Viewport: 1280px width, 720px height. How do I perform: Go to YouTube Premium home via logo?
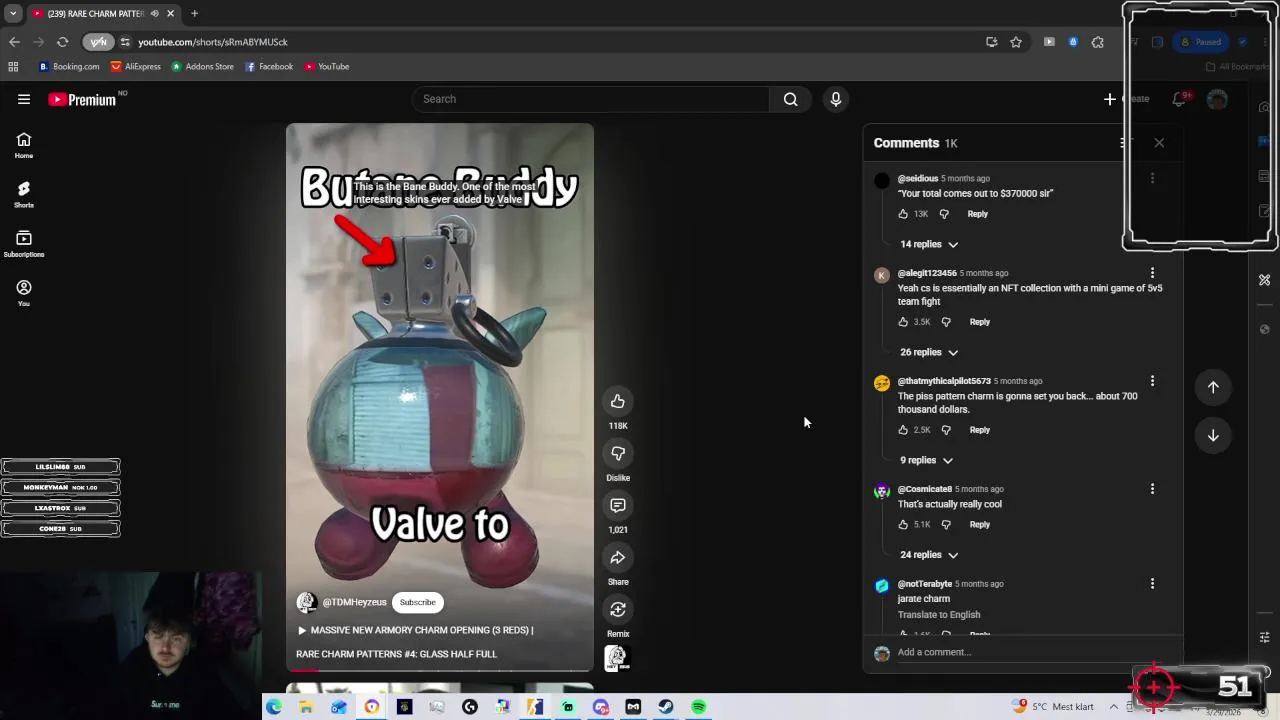[82, 99]
